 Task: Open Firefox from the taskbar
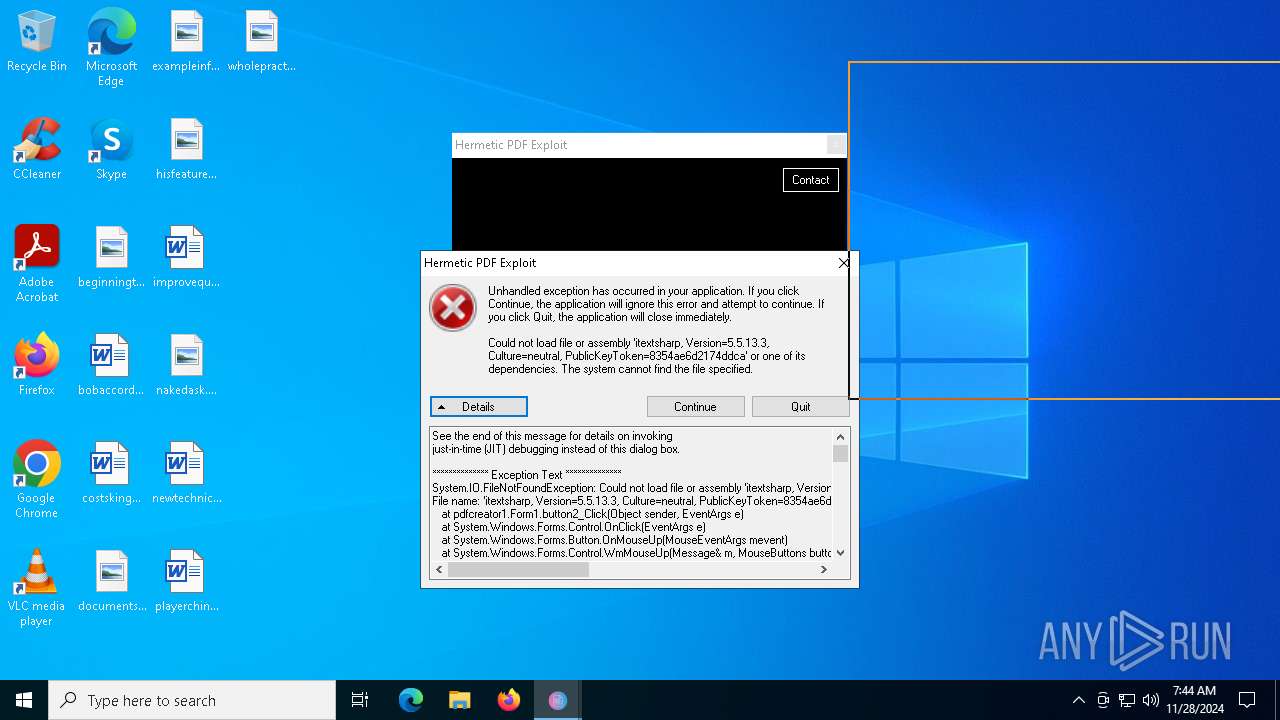508,700
